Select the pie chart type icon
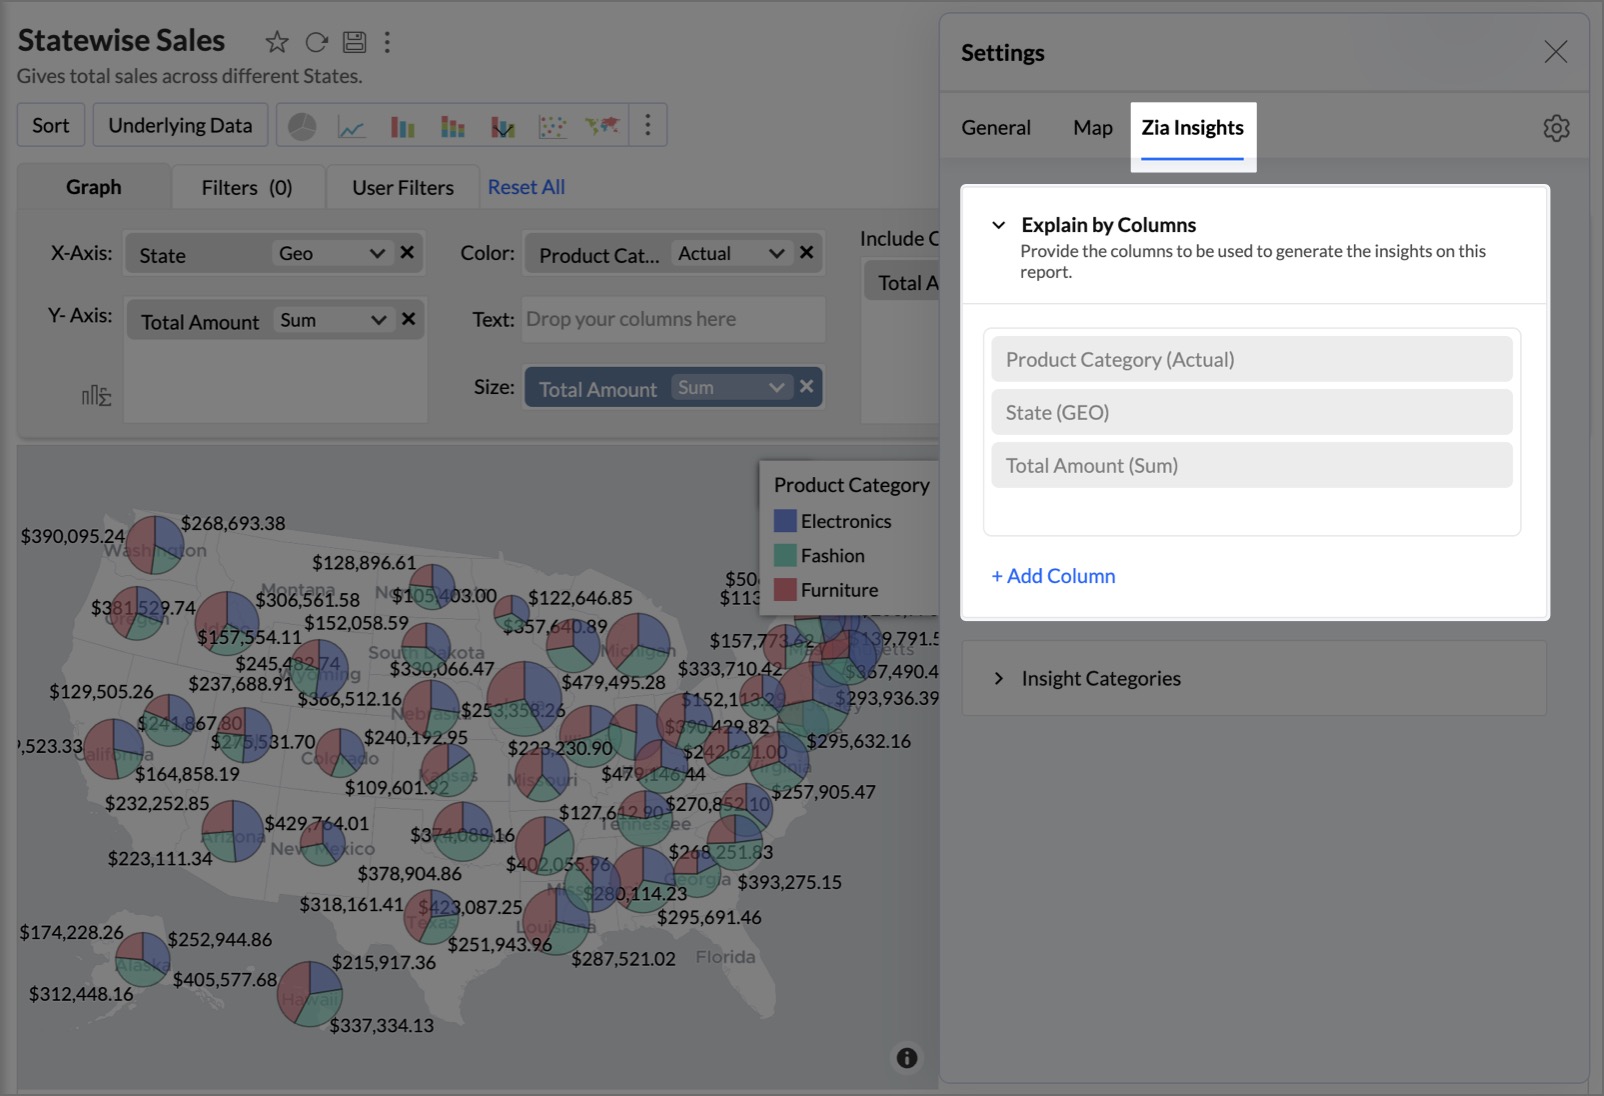This screenshot has height=1096, width=1604. pyautogui.click(x=302, y=126)
